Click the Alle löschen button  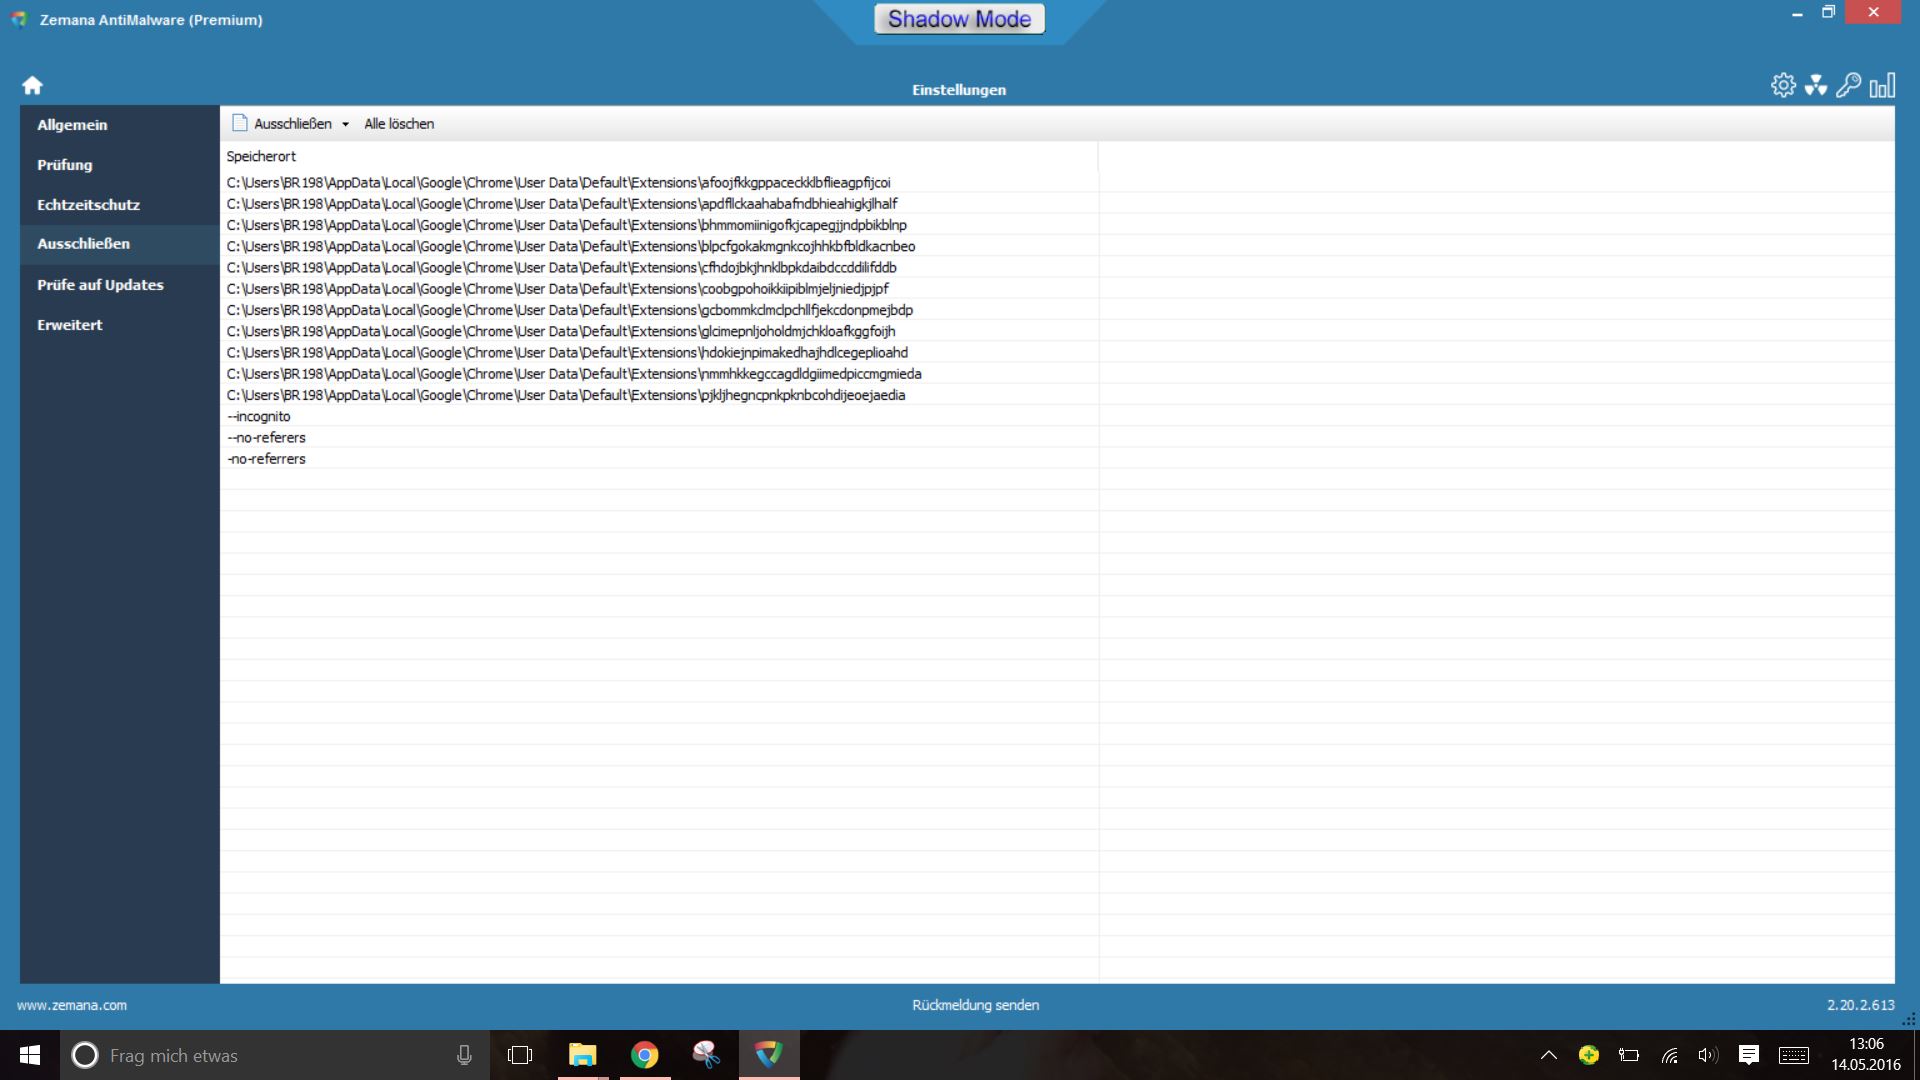(399, 124)
